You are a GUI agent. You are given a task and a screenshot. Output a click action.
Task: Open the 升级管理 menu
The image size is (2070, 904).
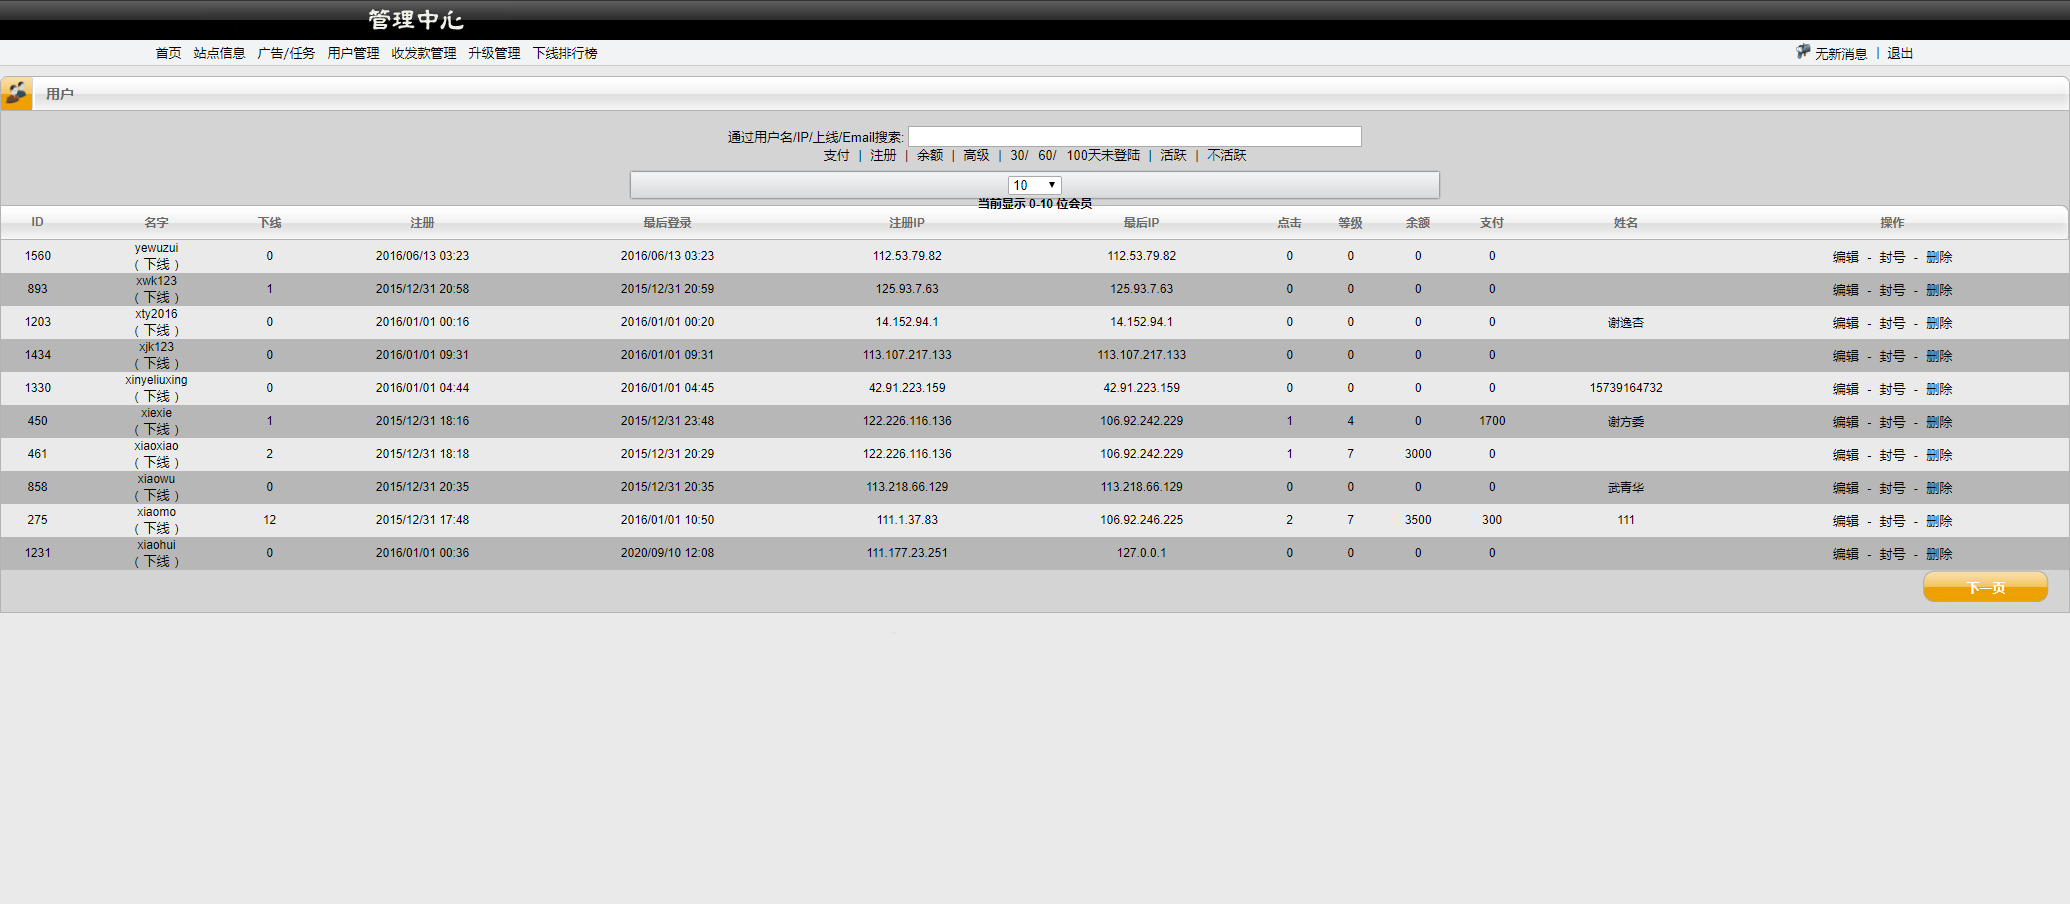tap(494, 53)
